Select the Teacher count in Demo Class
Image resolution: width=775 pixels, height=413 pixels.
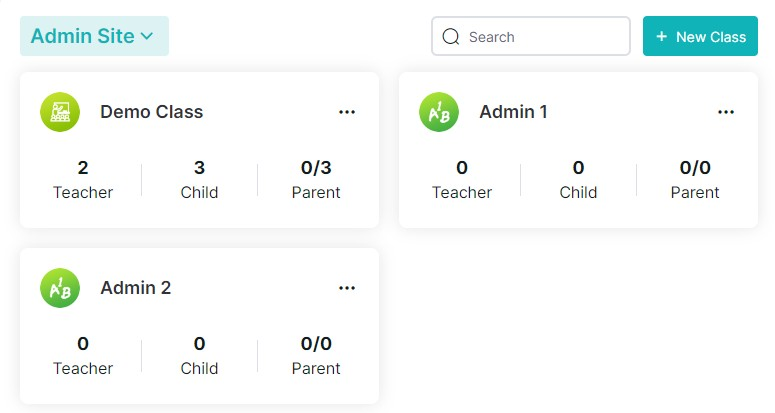pyautogui.click(x=83, y=168)
